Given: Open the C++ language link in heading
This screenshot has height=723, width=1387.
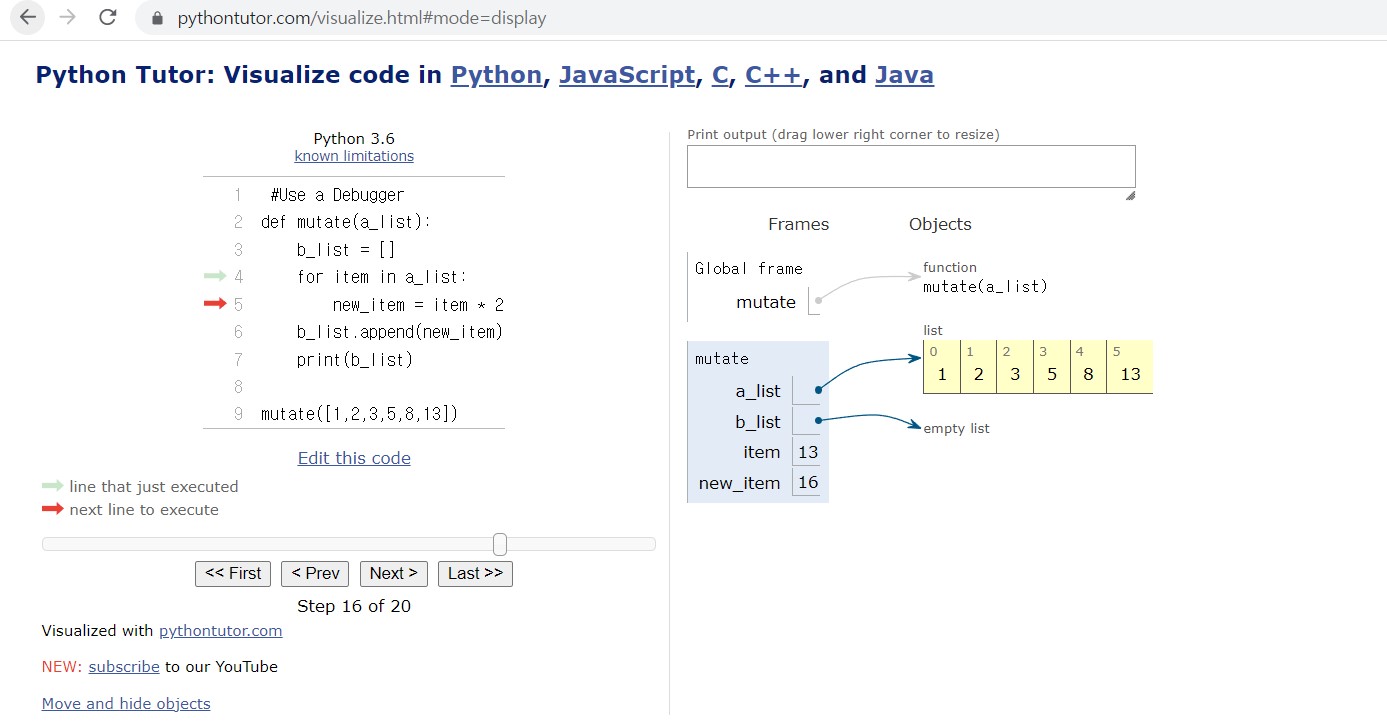Looking at the screenshot, I should (773, 75).
